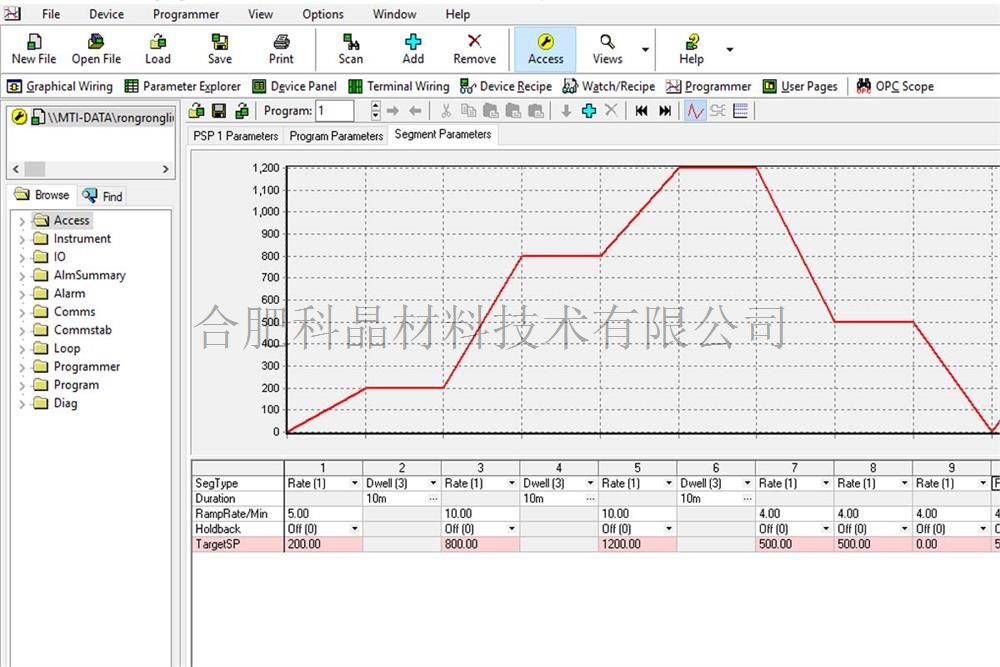Image resolution: width=1000 pixels, height=667 pixels.
Task: Toggle the red graph view button
Action: pos(695,111)
